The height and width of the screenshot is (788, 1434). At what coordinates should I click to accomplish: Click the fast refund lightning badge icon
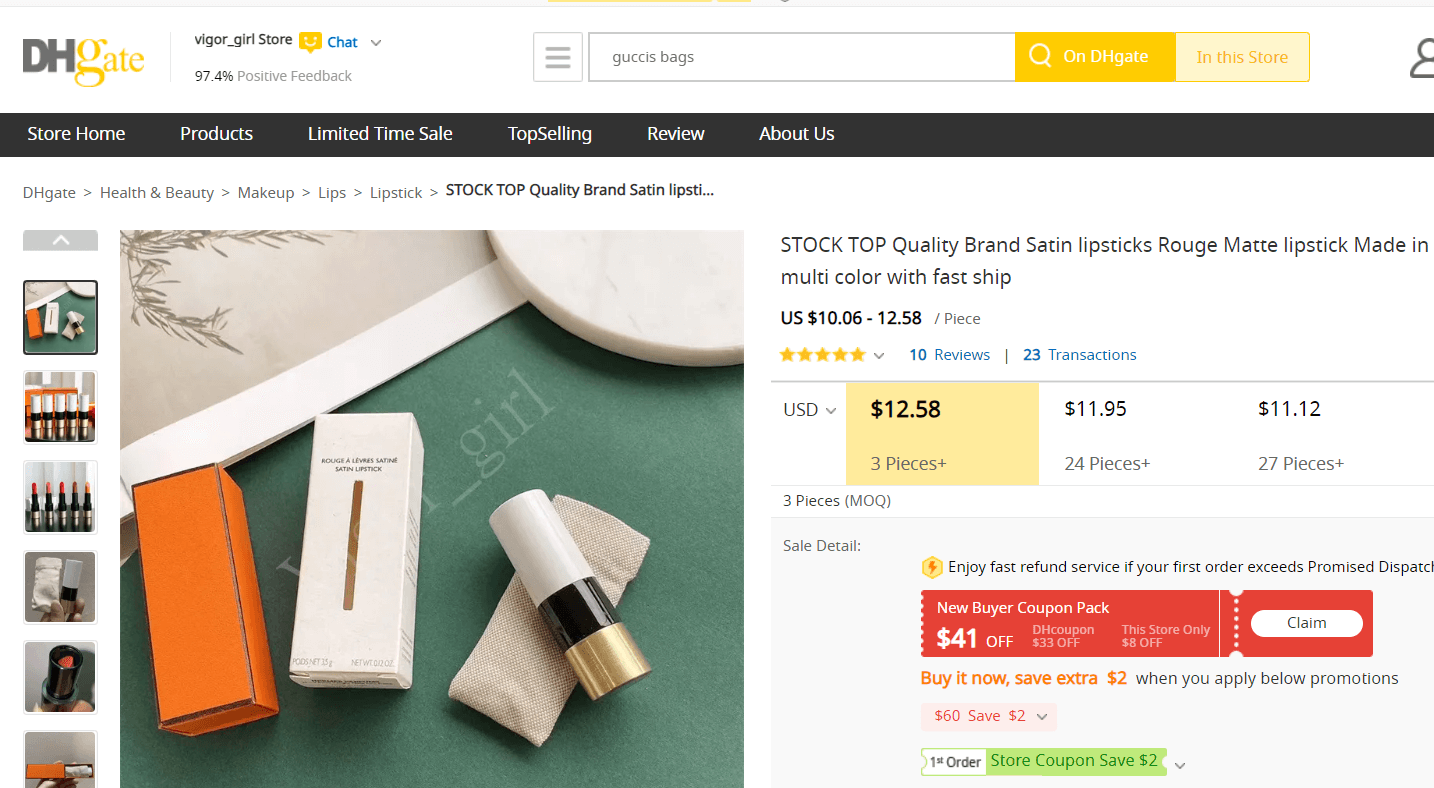click(x=932, y=567)
